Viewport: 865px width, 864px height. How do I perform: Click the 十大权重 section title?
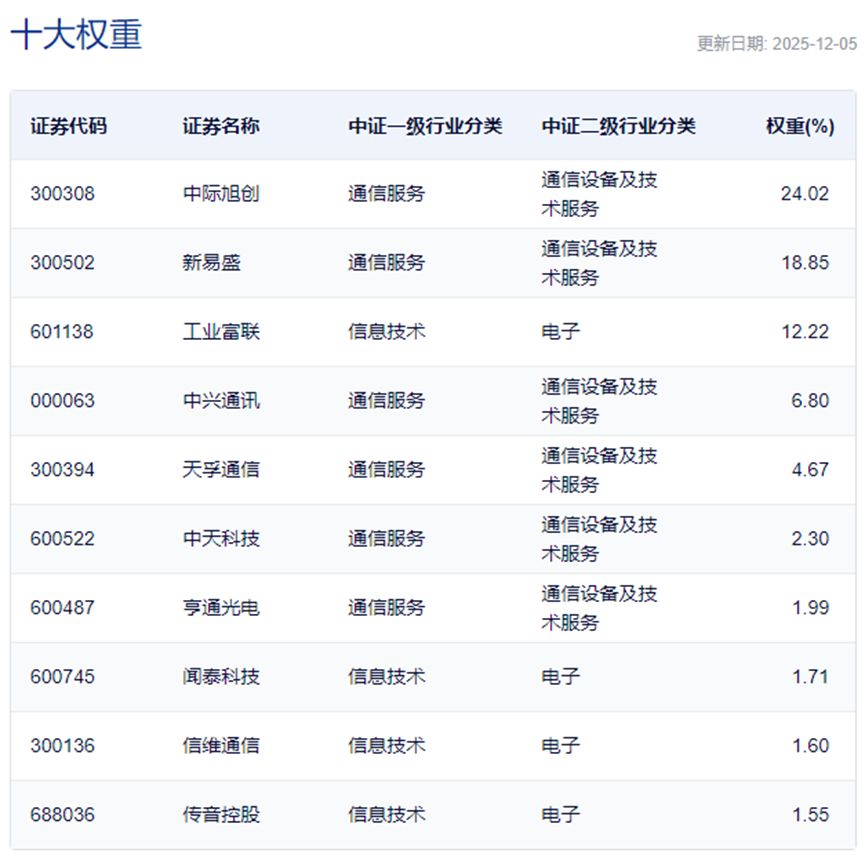click(x=76, y=34)
